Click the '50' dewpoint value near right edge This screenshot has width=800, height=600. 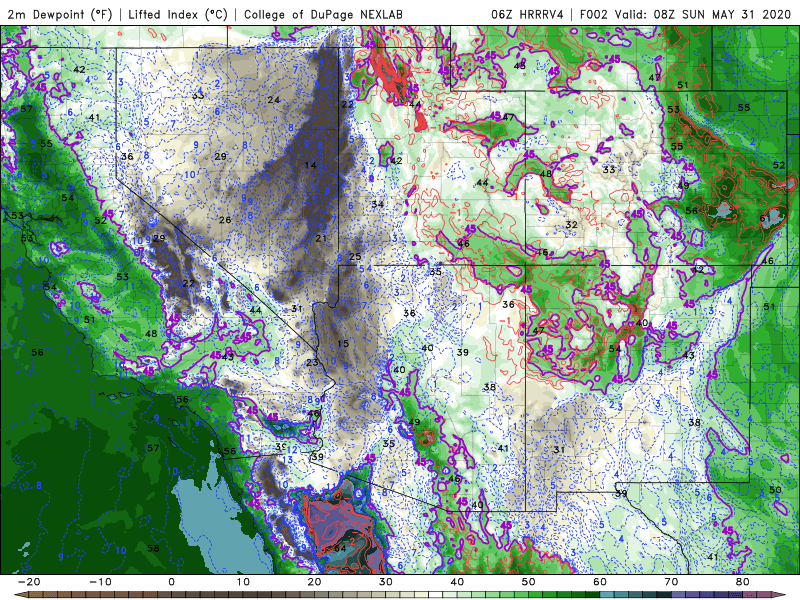[x=775, y=490]
